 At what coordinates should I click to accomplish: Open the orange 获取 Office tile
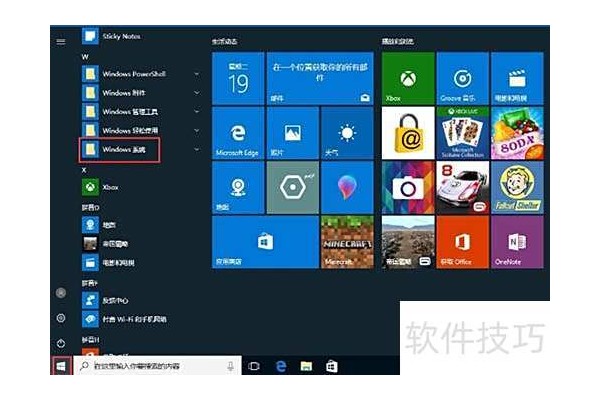(463, 242)
